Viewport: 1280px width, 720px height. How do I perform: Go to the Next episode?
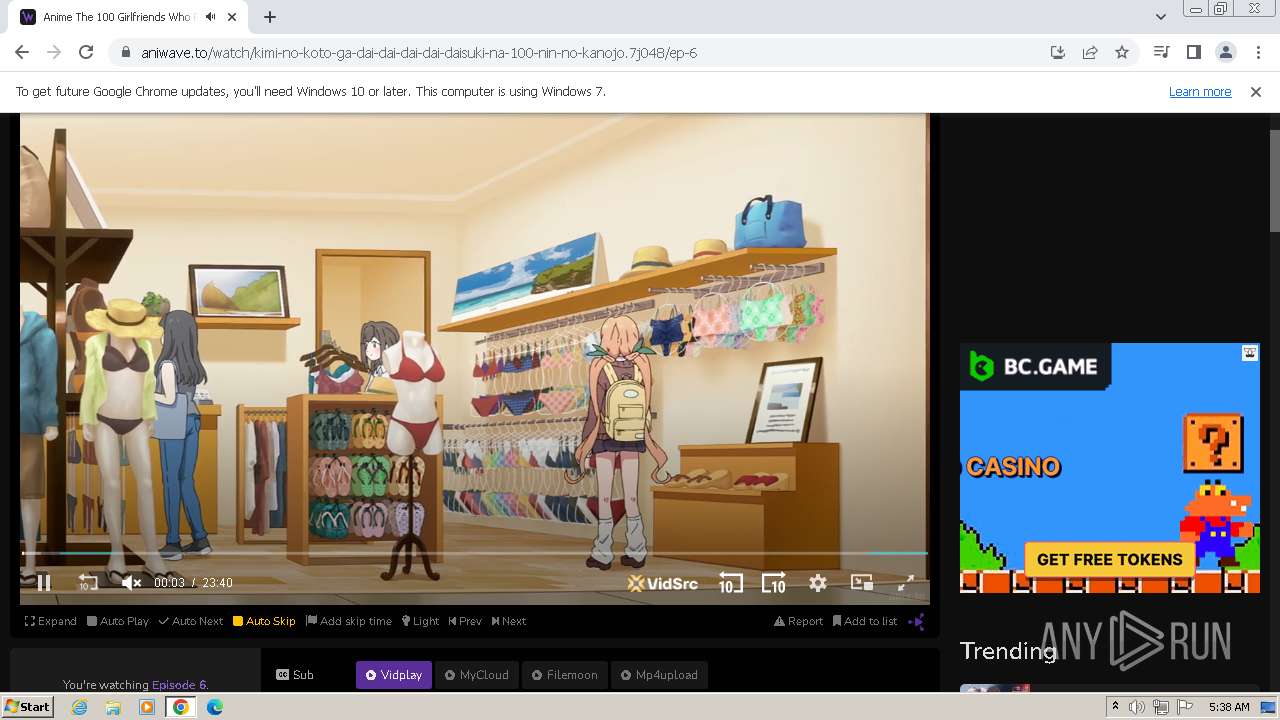tap(508, 621)
